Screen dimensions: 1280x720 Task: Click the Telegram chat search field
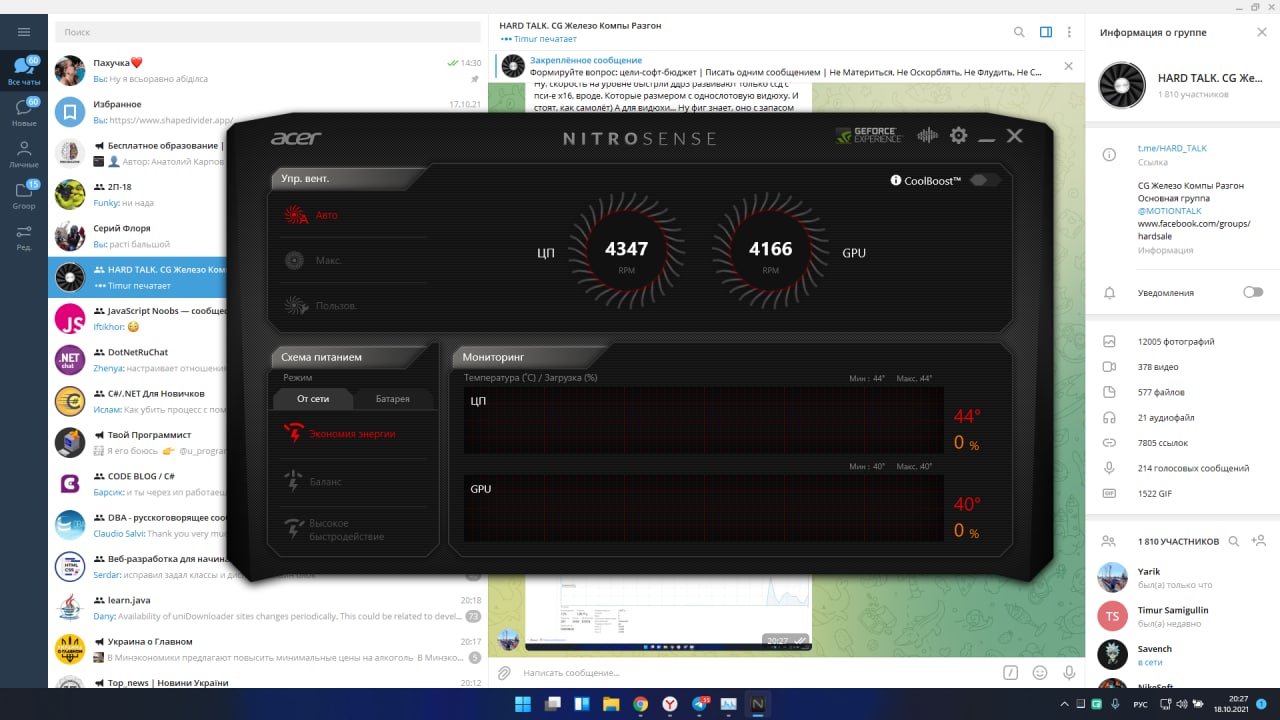tap(268, 32)
